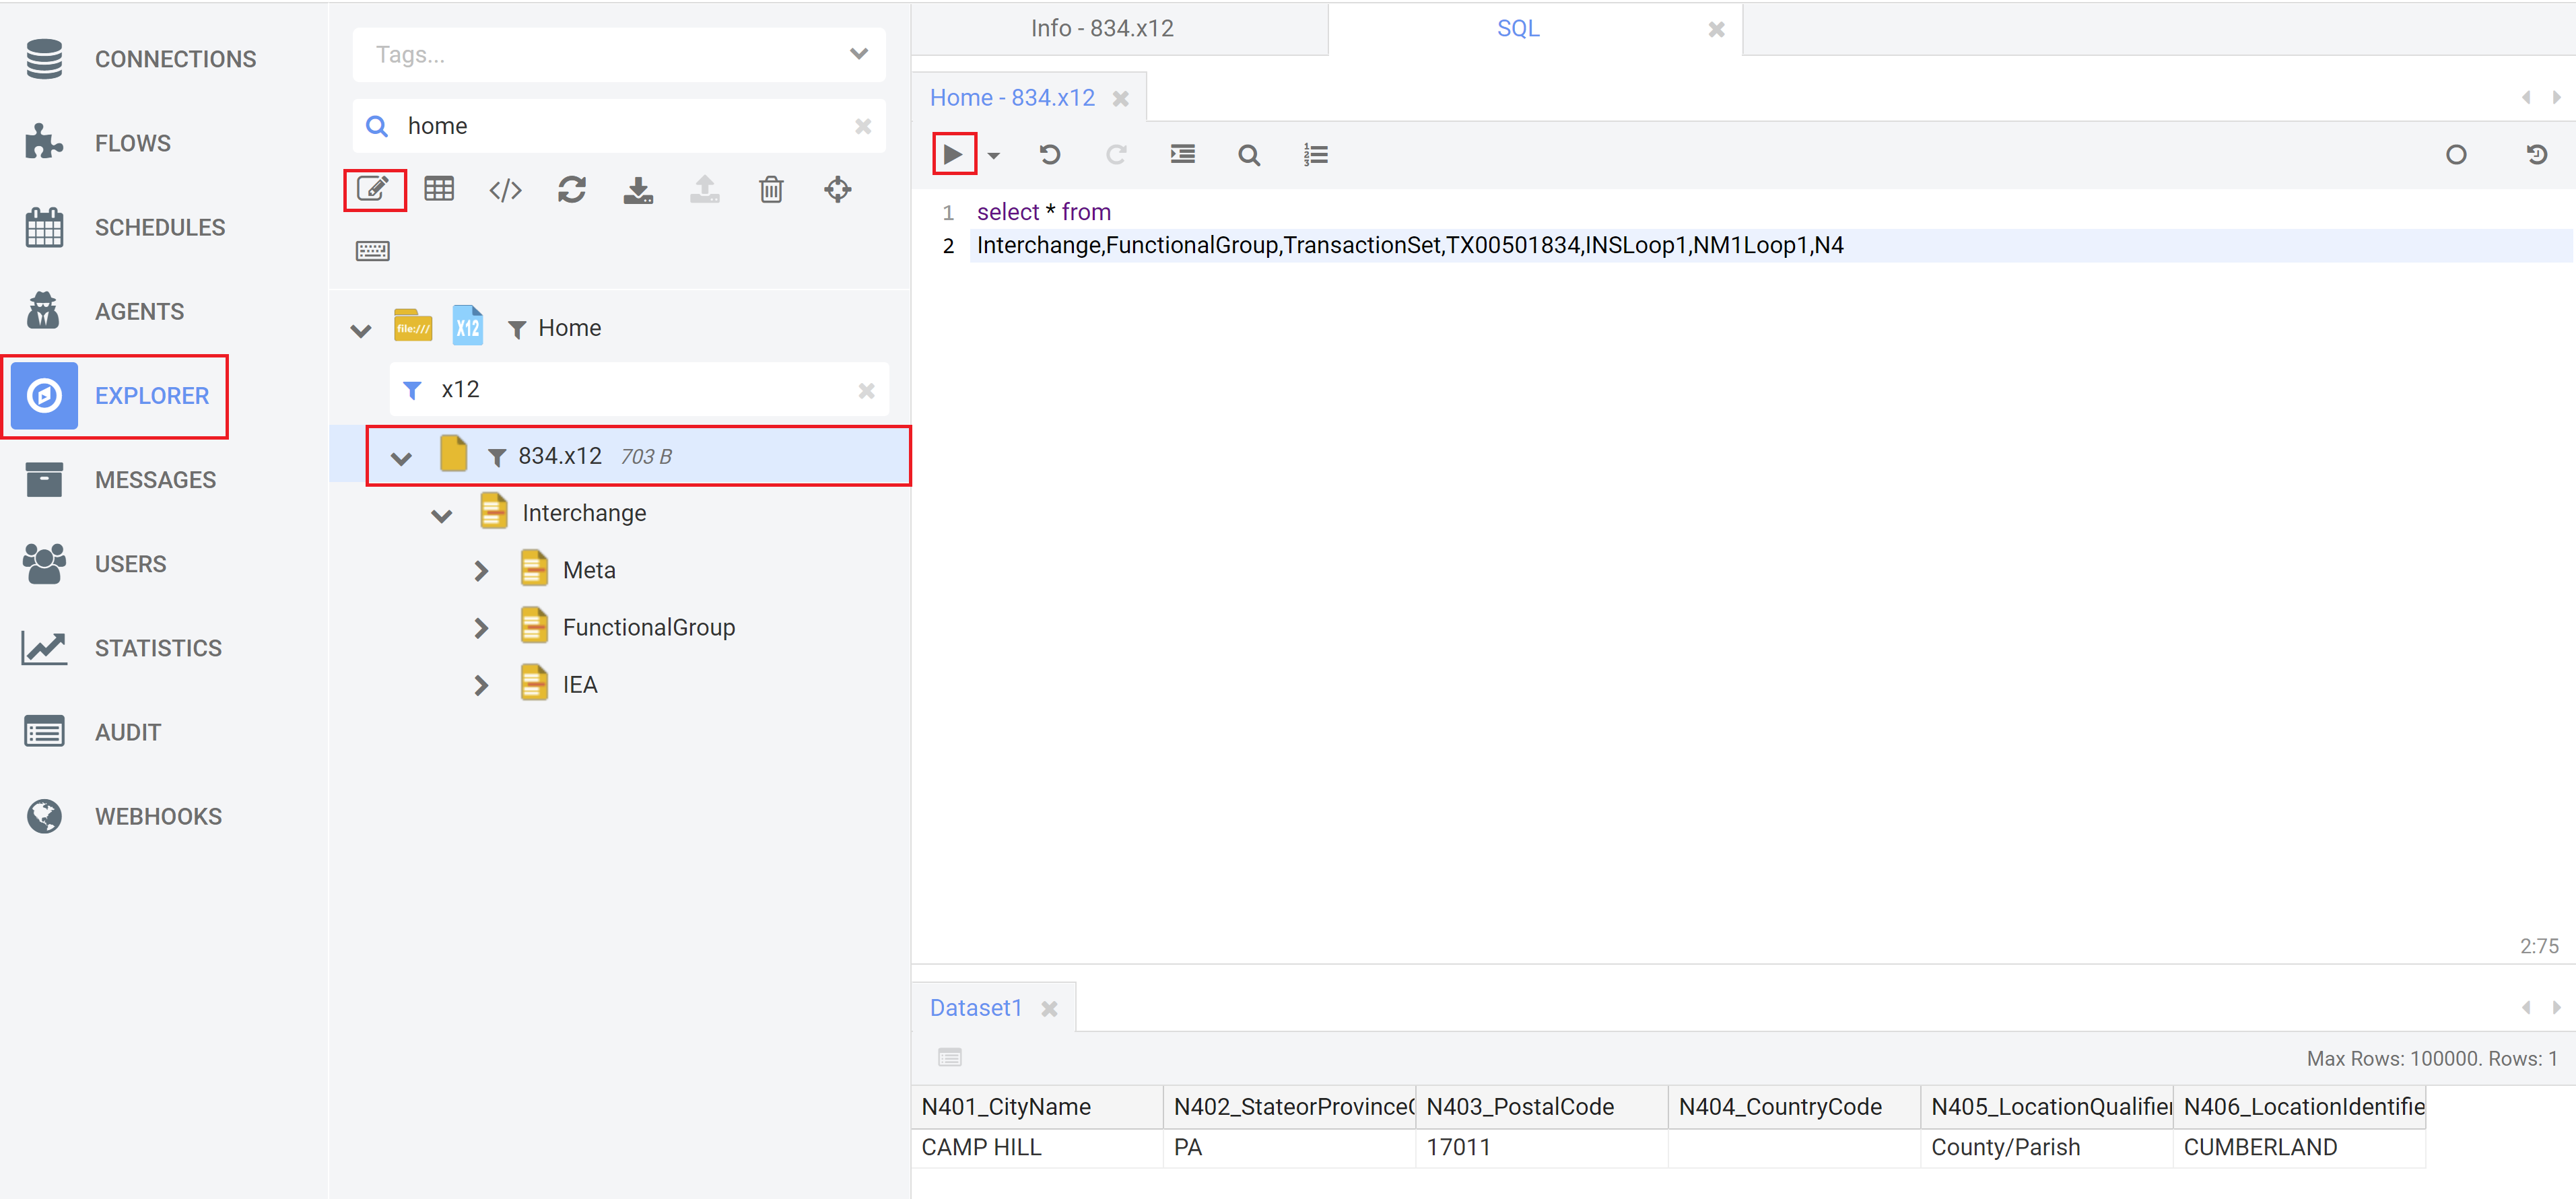2576x1199 pixels.
Task: Collapse the Interchange tree node
Action: click(x=441, y=515)
